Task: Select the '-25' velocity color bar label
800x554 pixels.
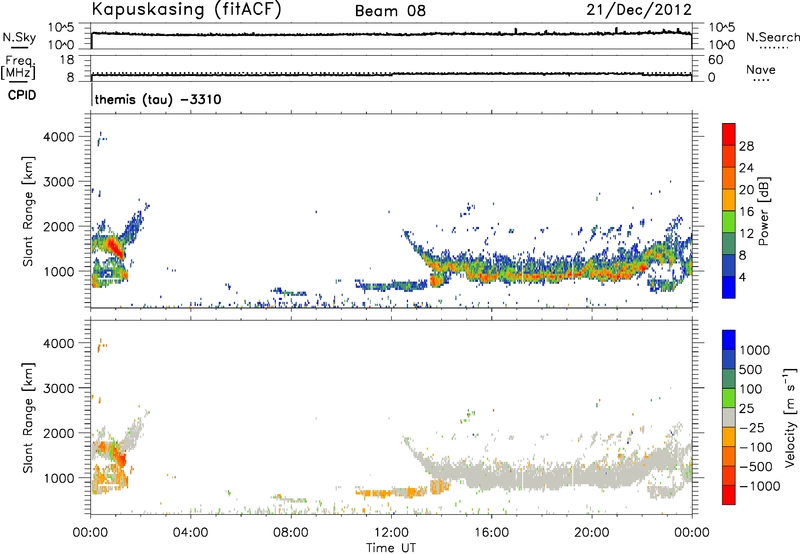Action: tap(752, 428)
